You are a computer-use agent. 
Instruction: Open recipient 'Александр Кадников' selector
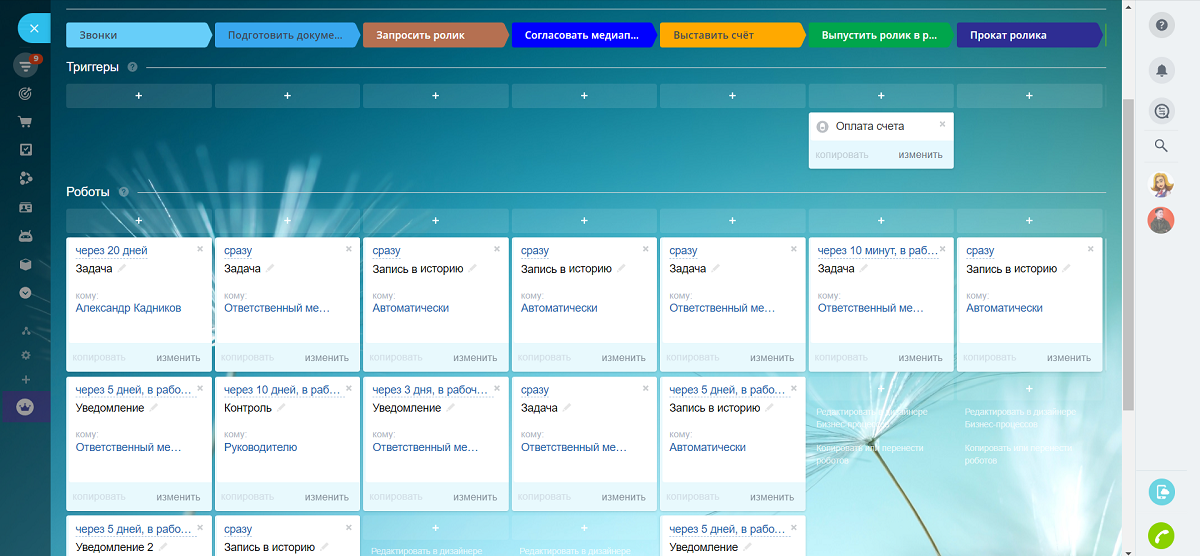[128, 308]
